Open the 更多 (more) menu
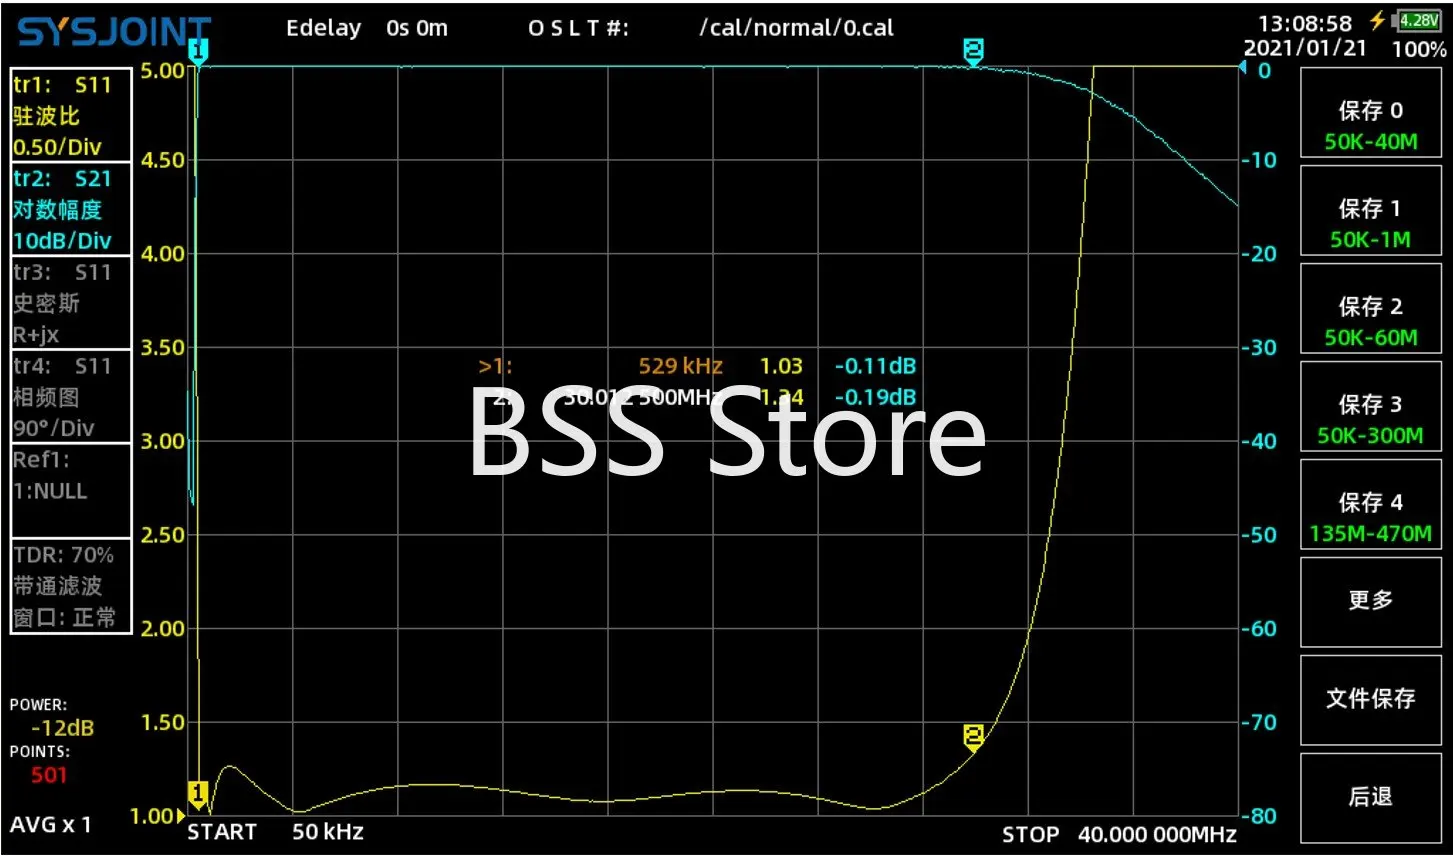The image size is (1453, 856). [x=1370, y=601]
